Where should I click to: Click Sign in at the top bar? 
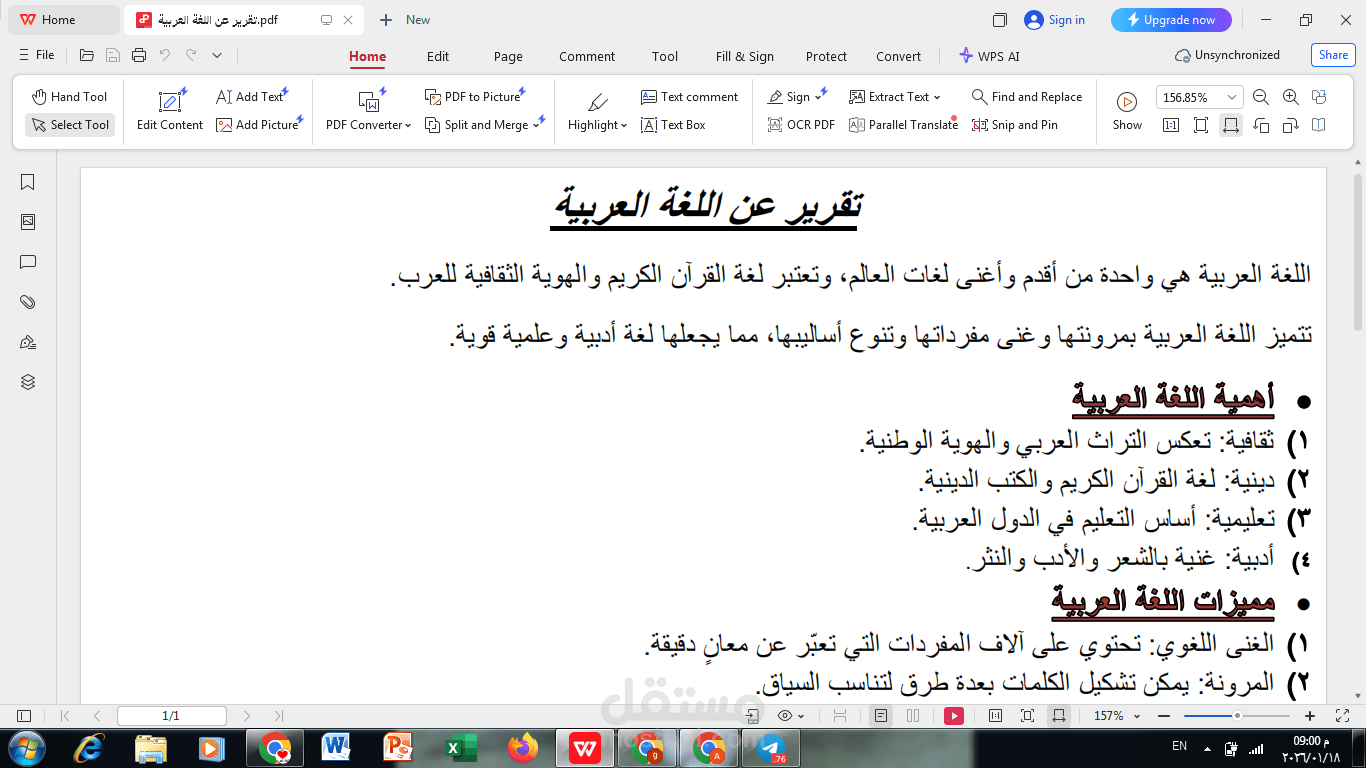pyautogui.click(x=1054, y=19)
